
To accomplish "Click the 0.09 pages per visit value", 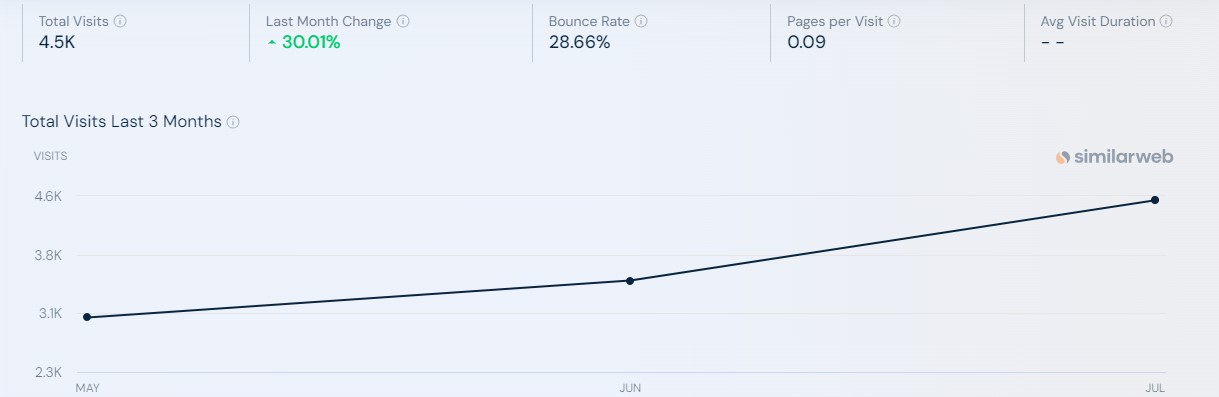I will click(x=806, y=43).
